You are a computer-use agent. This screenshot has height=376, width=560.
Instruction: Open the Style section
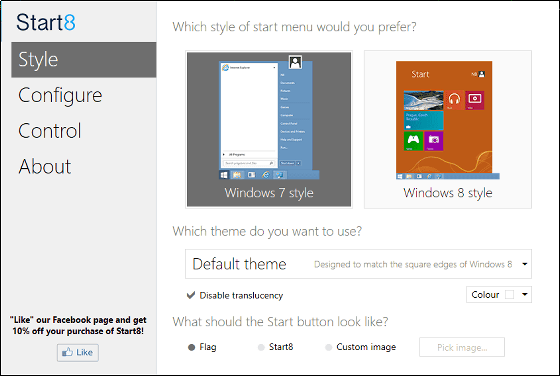[84, 60]
